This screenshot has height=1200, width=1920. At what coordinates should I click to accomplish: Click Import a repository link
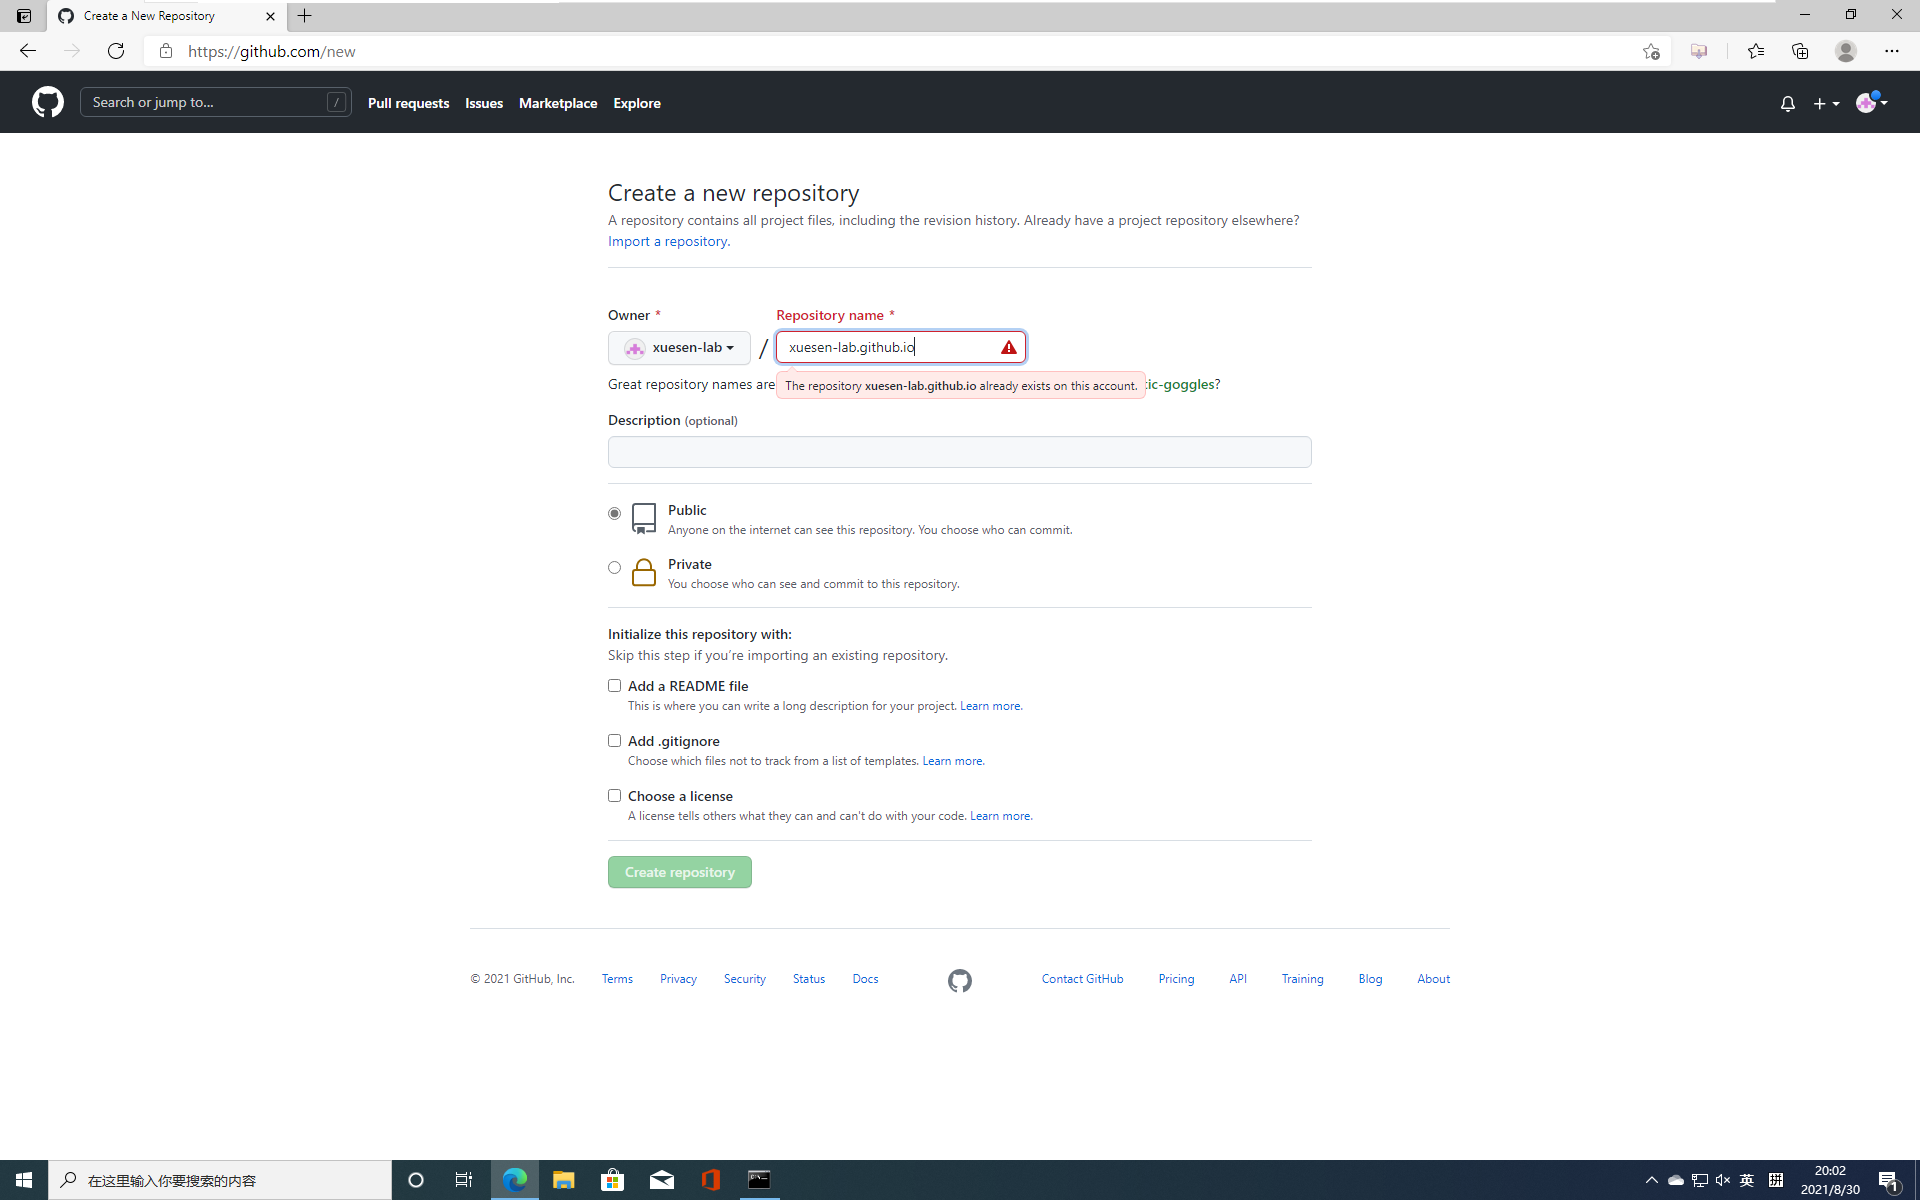click(x=668, y=241)
